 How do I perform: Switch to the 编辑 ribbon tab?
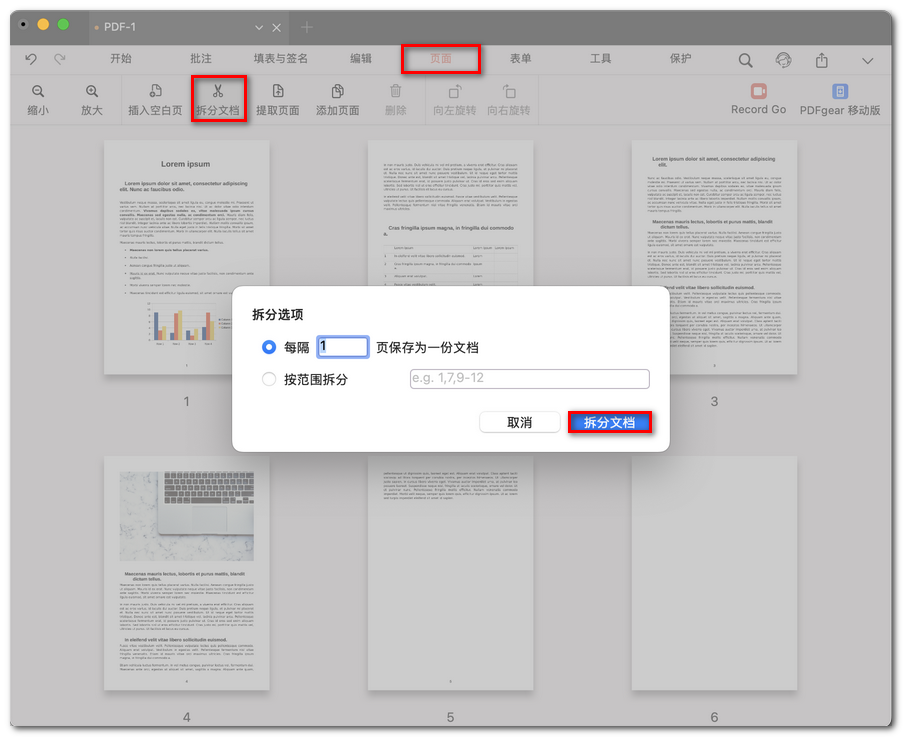(x=359, y=59)
